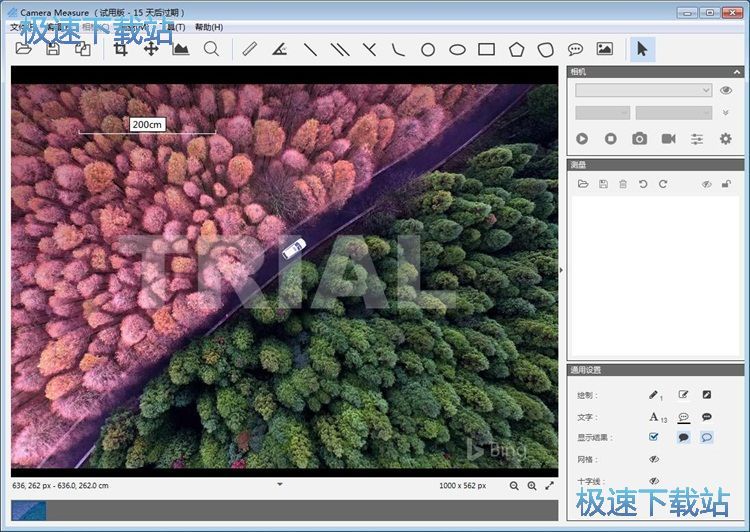Select the polygon measurement tool
The width and height of the screenshot is (750, 532).
pyautogui.click(x=516, y=49)
